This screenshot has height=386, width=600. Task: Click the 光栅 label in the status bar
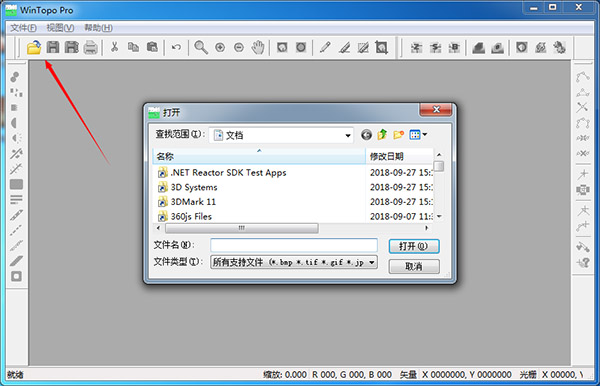click(528, 375)
